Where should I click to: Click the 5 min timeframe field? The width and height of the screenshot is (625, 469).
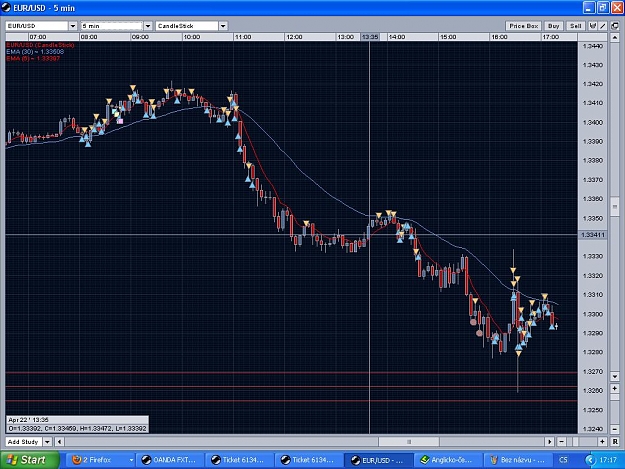click(111, 26)
